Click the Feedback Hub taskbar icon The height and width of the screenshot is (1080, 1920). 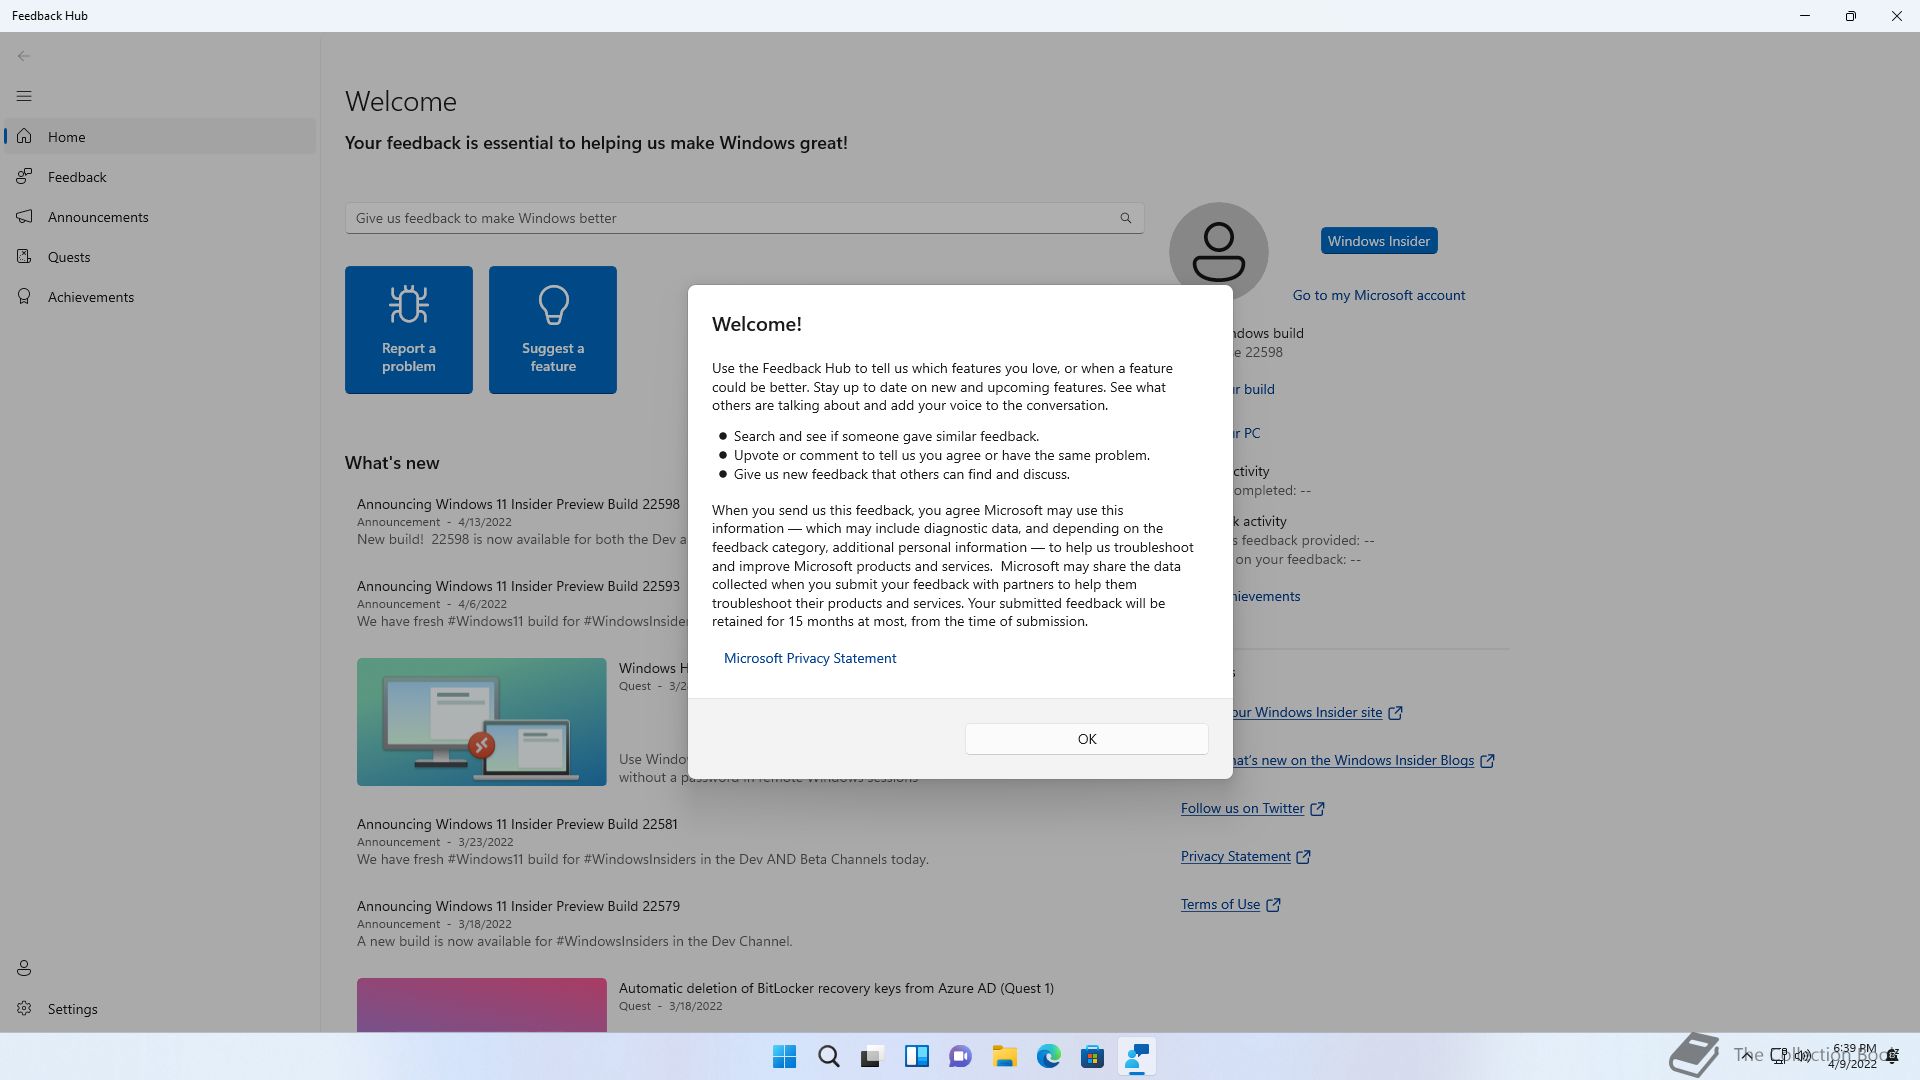[1136, 1056]
